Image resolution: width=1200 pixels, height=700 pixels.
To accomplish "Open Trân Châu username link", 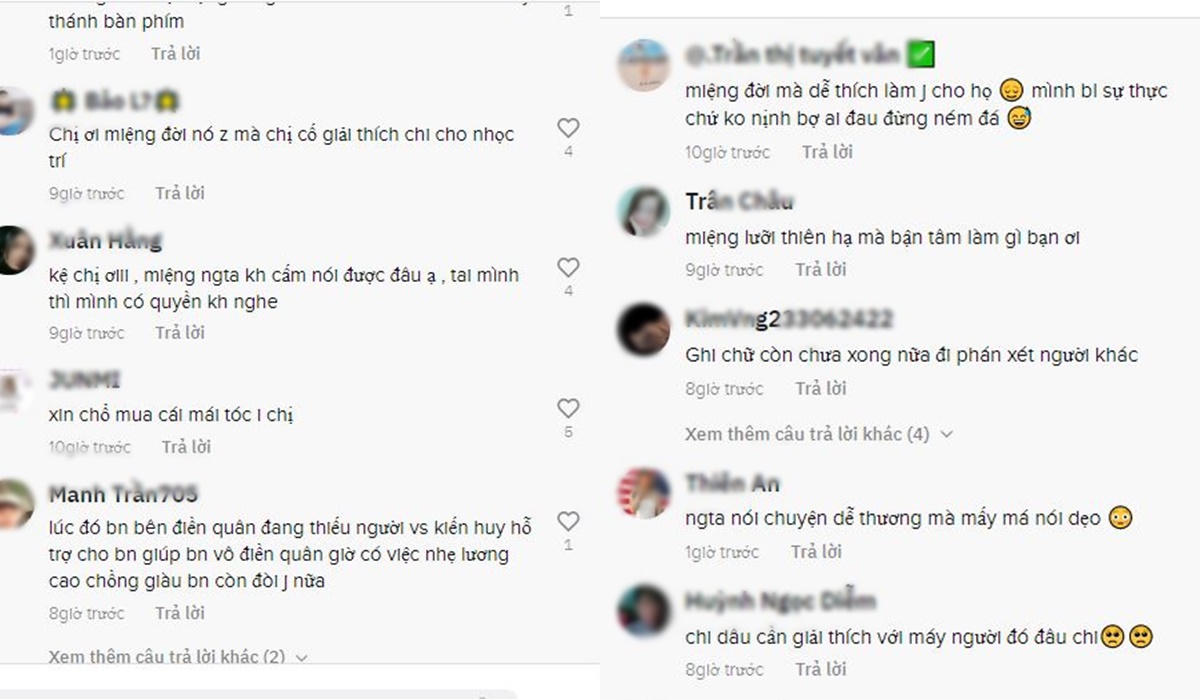I will point(739,202).
